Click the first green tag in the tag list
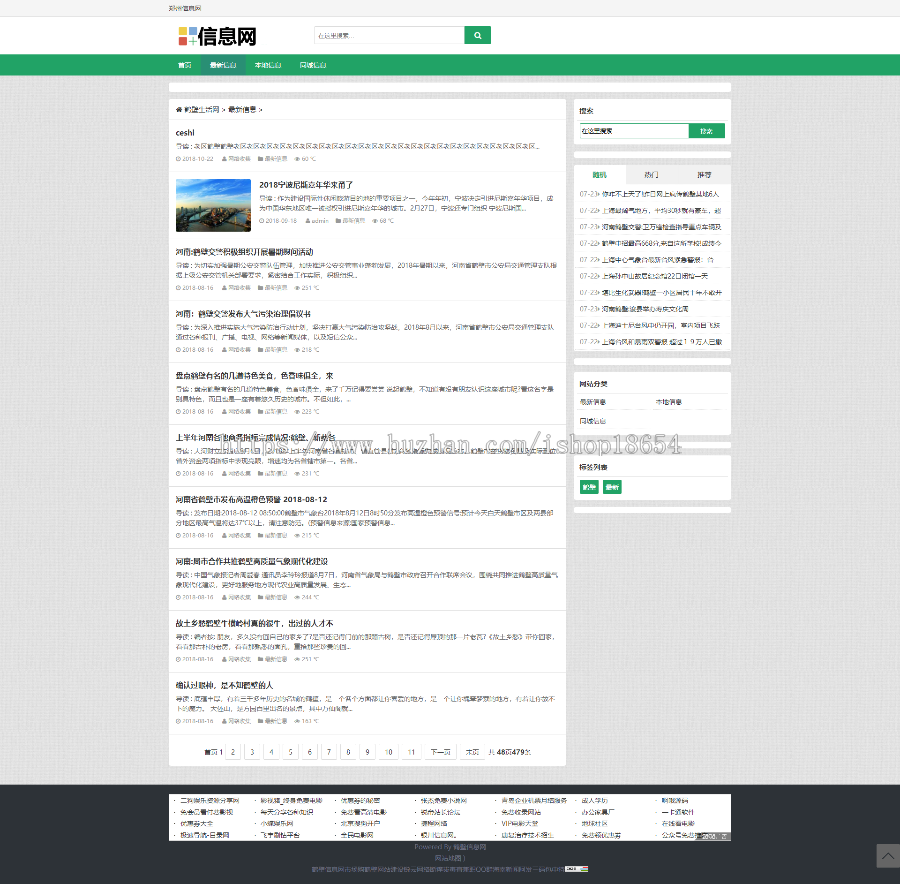900x884 pixels. coord(589,487)
